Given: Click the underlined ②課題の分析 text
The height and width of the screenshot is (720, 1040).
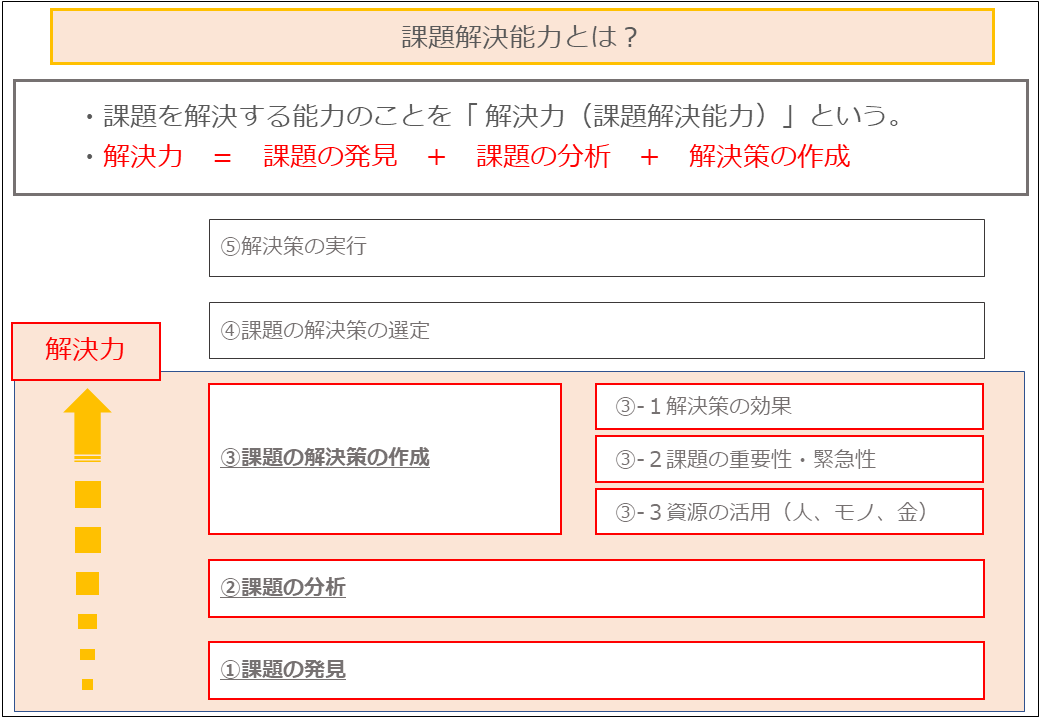Looking at the screenshot, I should [283, 587].
